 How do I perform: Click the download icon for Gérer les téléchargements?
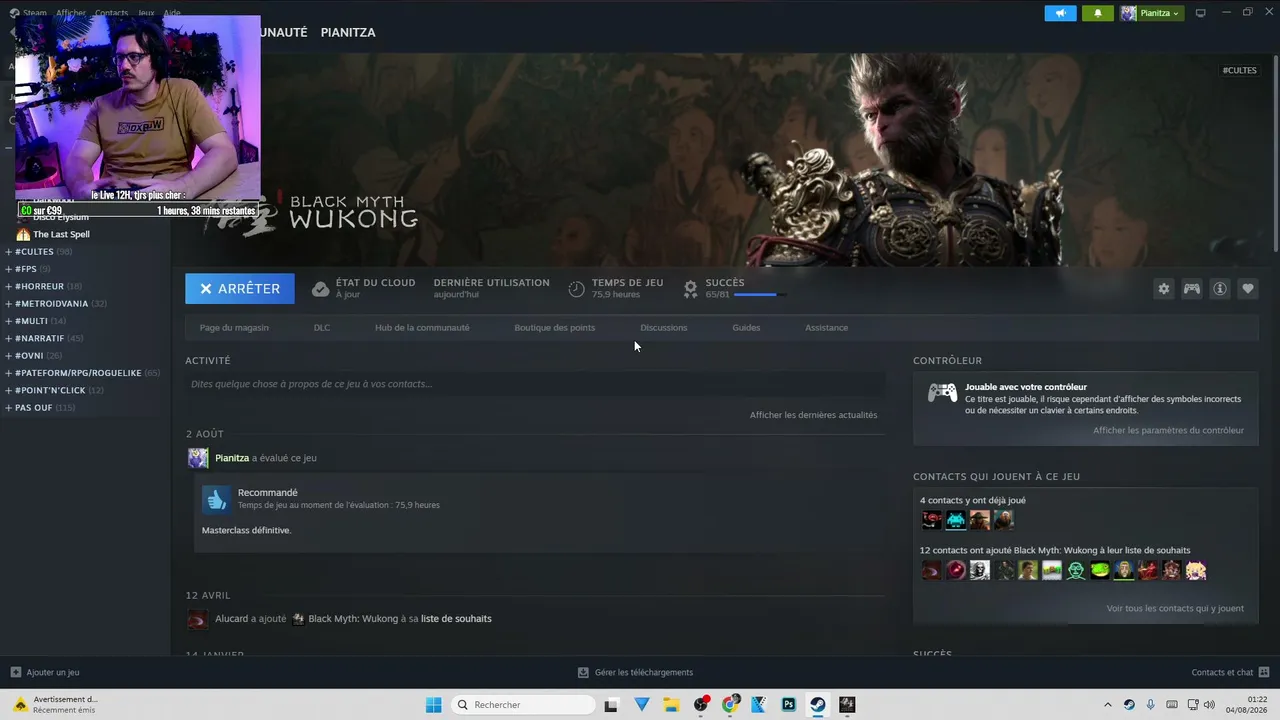point(584,672)
